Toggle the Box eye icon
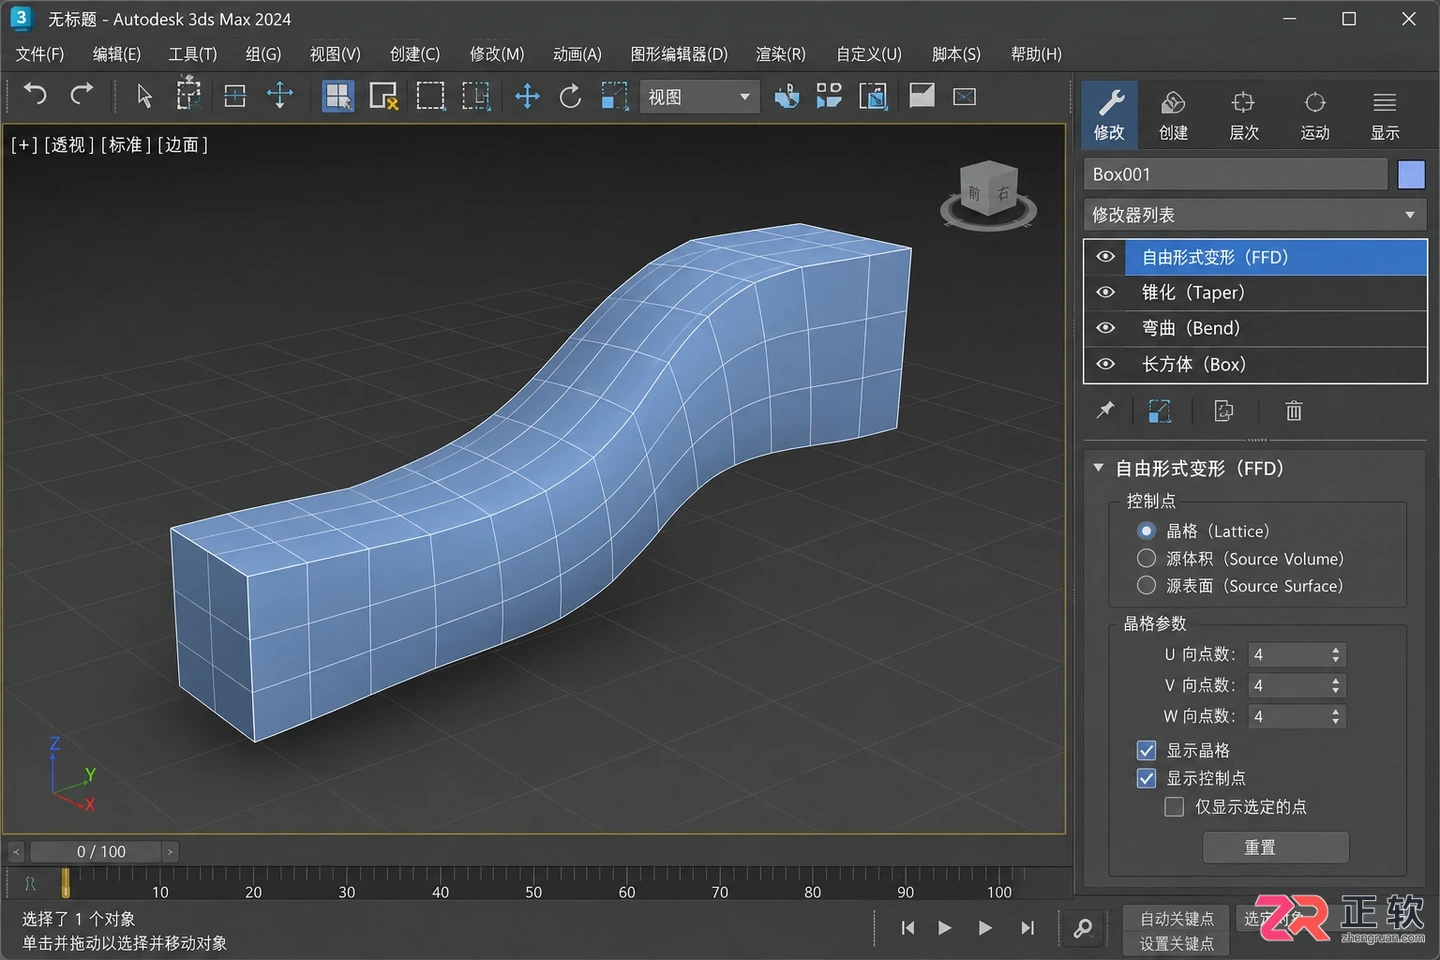1440x960 pixels. (1105, 364)
